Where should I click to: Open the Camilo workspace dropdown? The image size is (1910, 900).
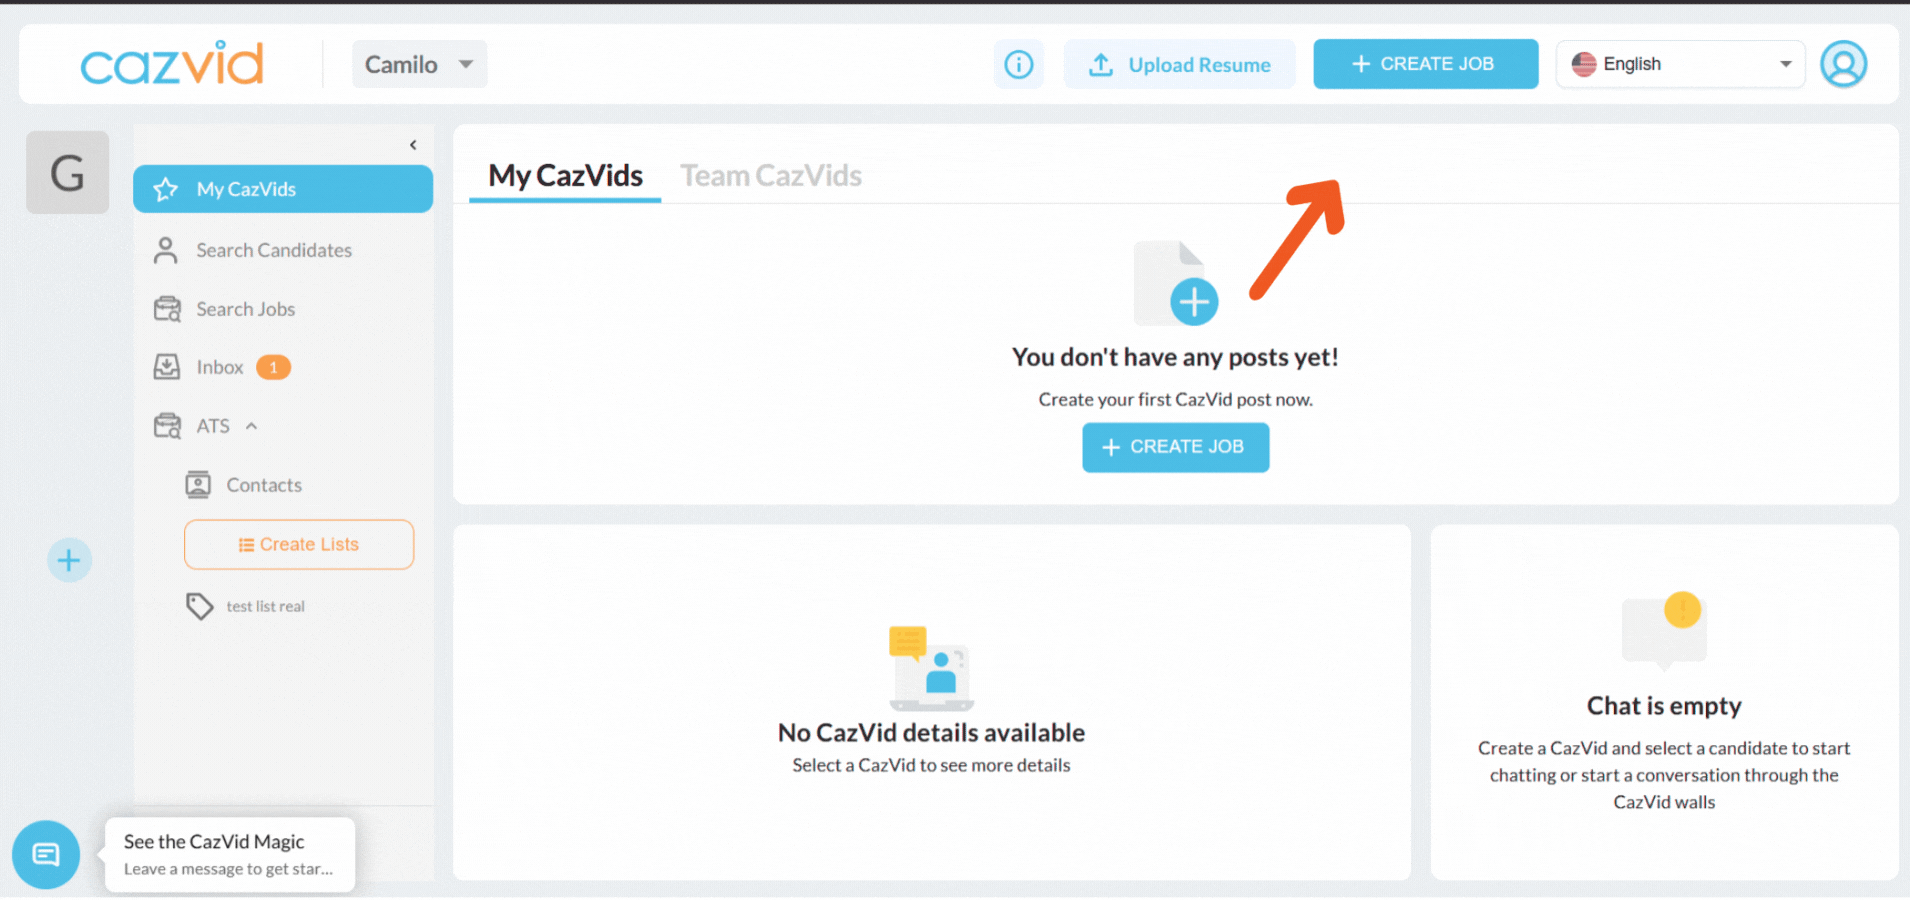coord(419,64)
